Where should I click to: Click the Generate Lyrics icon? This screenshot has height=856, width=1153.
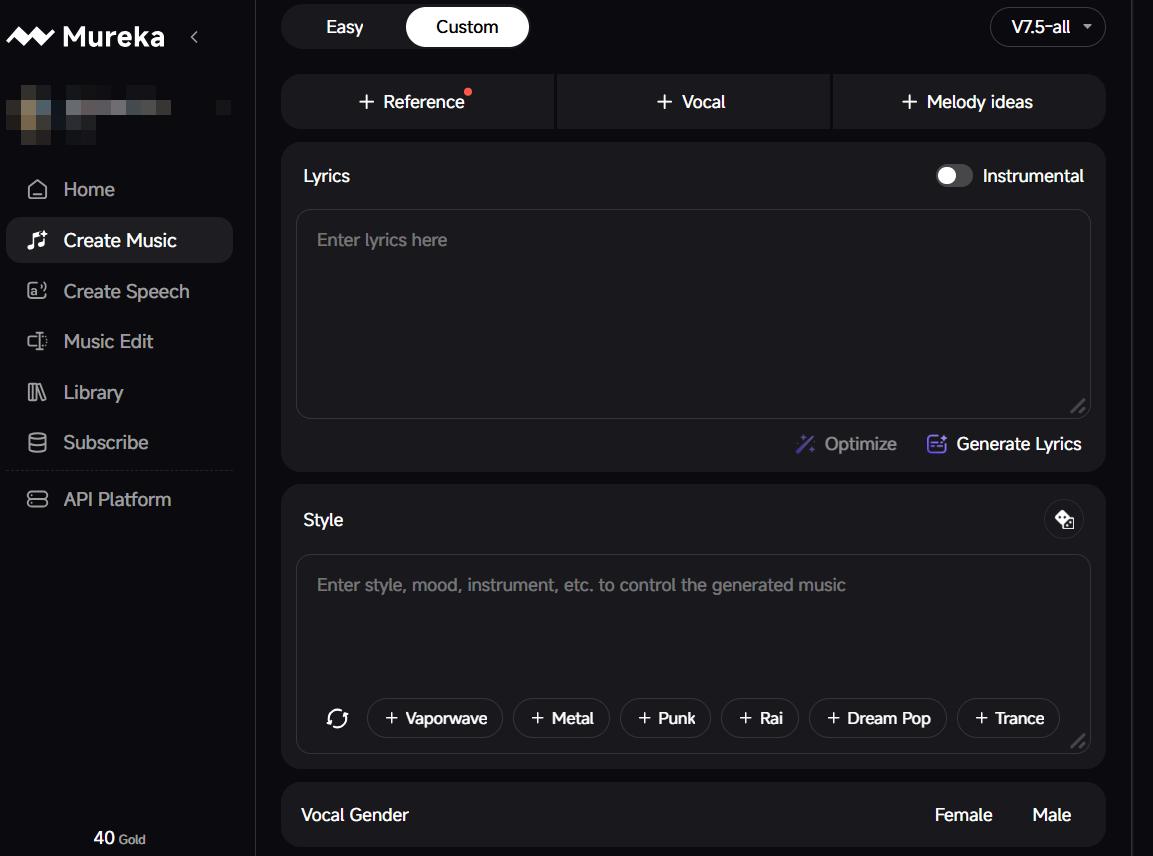click(936, 444)
